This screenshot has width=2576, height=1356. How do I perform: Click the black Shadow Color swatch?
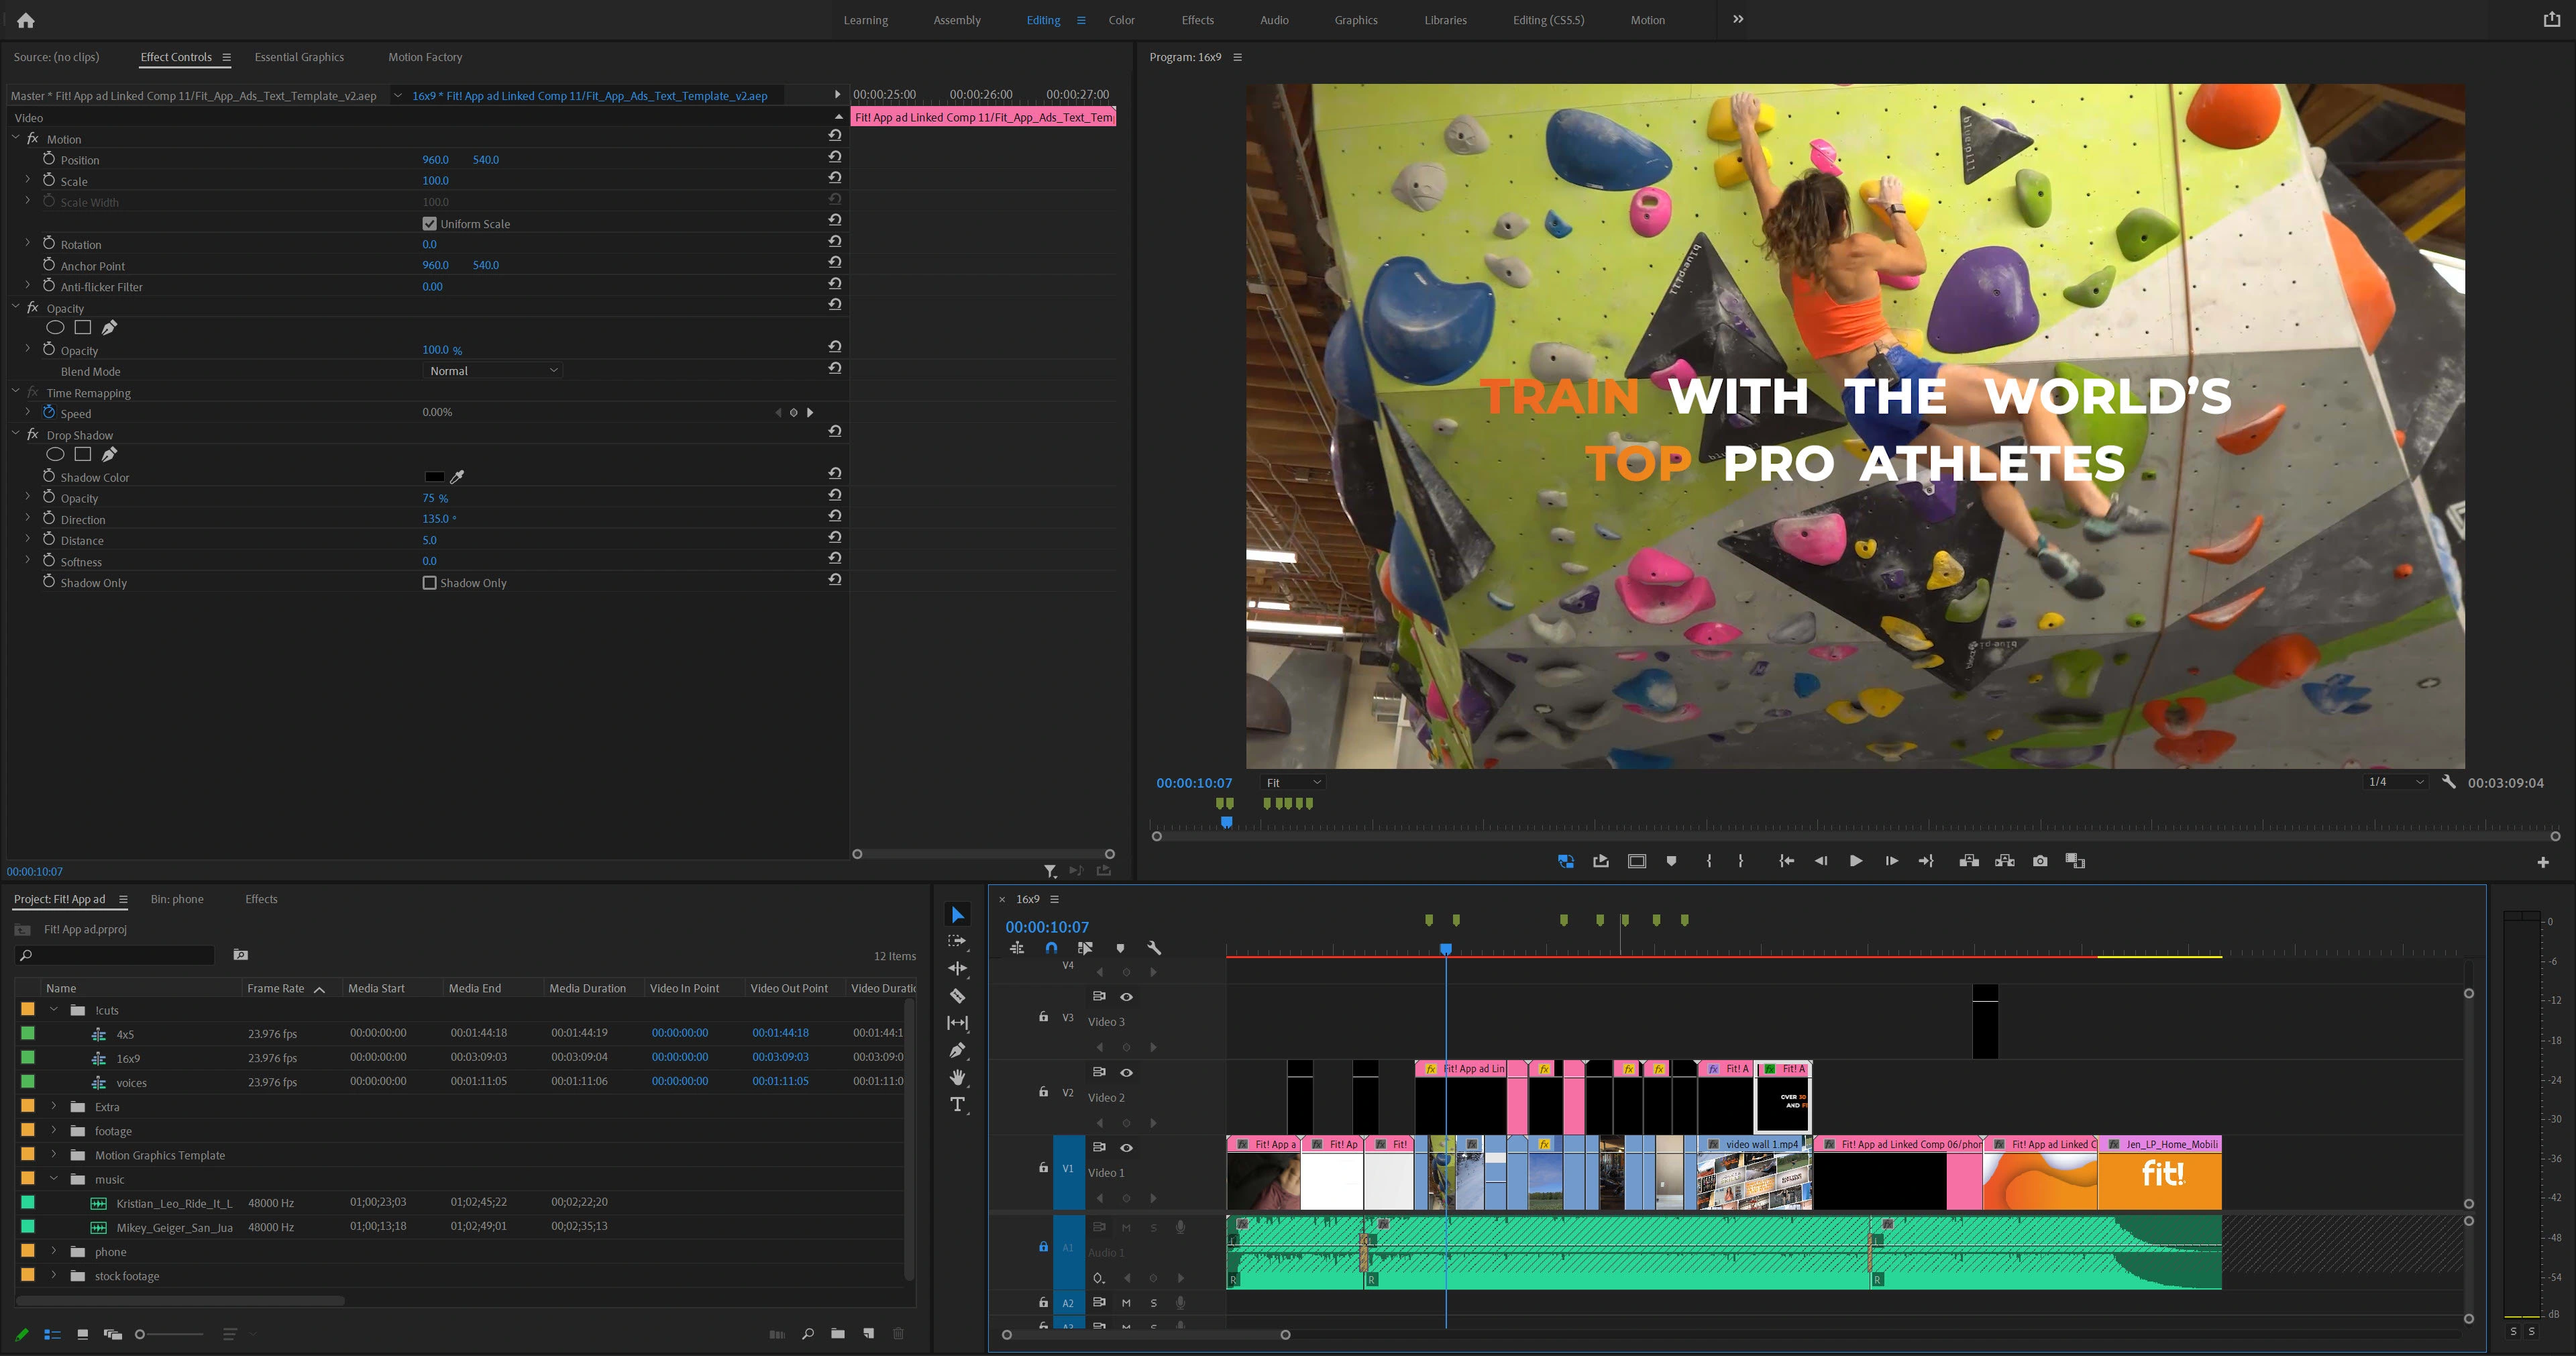coord(434,477)
